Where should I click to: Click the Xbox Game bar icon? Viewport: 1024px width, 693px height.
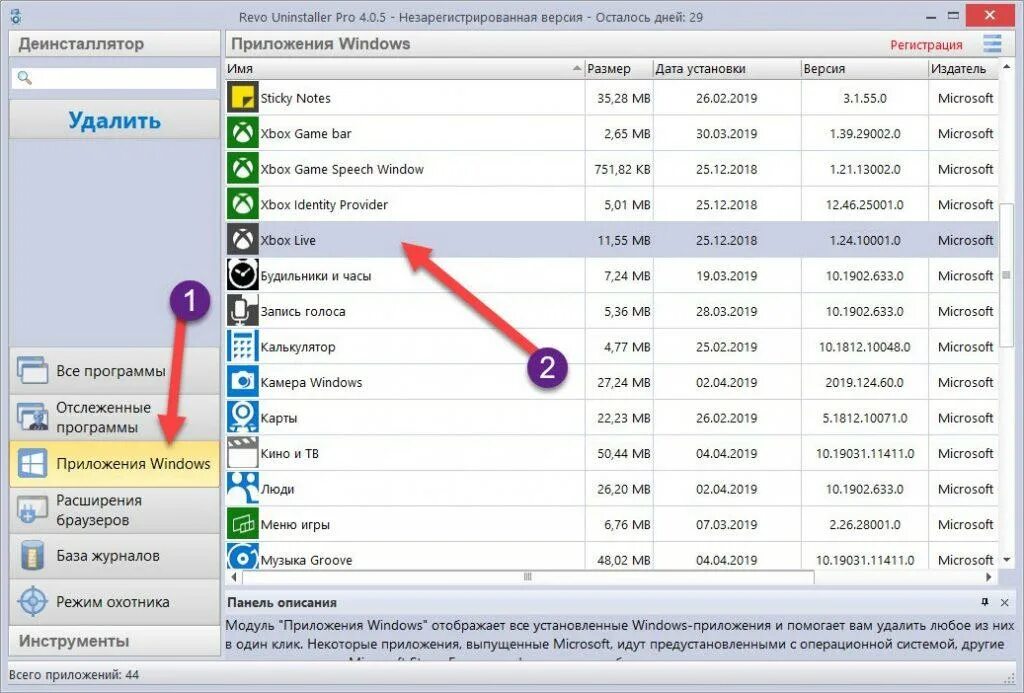242,133
